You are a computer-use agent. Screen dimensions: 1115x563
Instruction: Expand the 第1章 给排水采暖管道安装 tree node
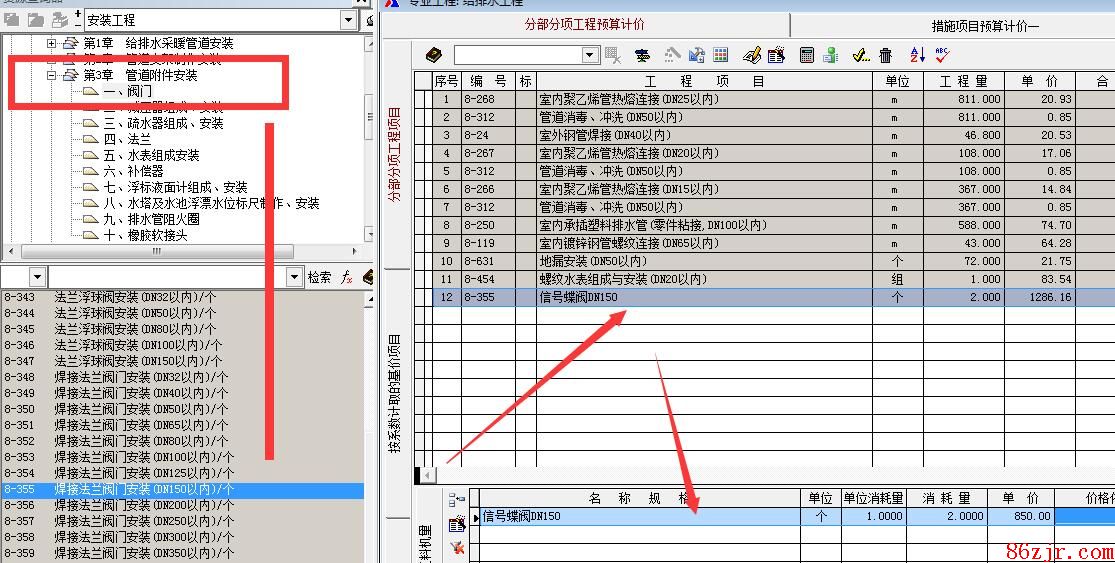[x=52, y=44]
